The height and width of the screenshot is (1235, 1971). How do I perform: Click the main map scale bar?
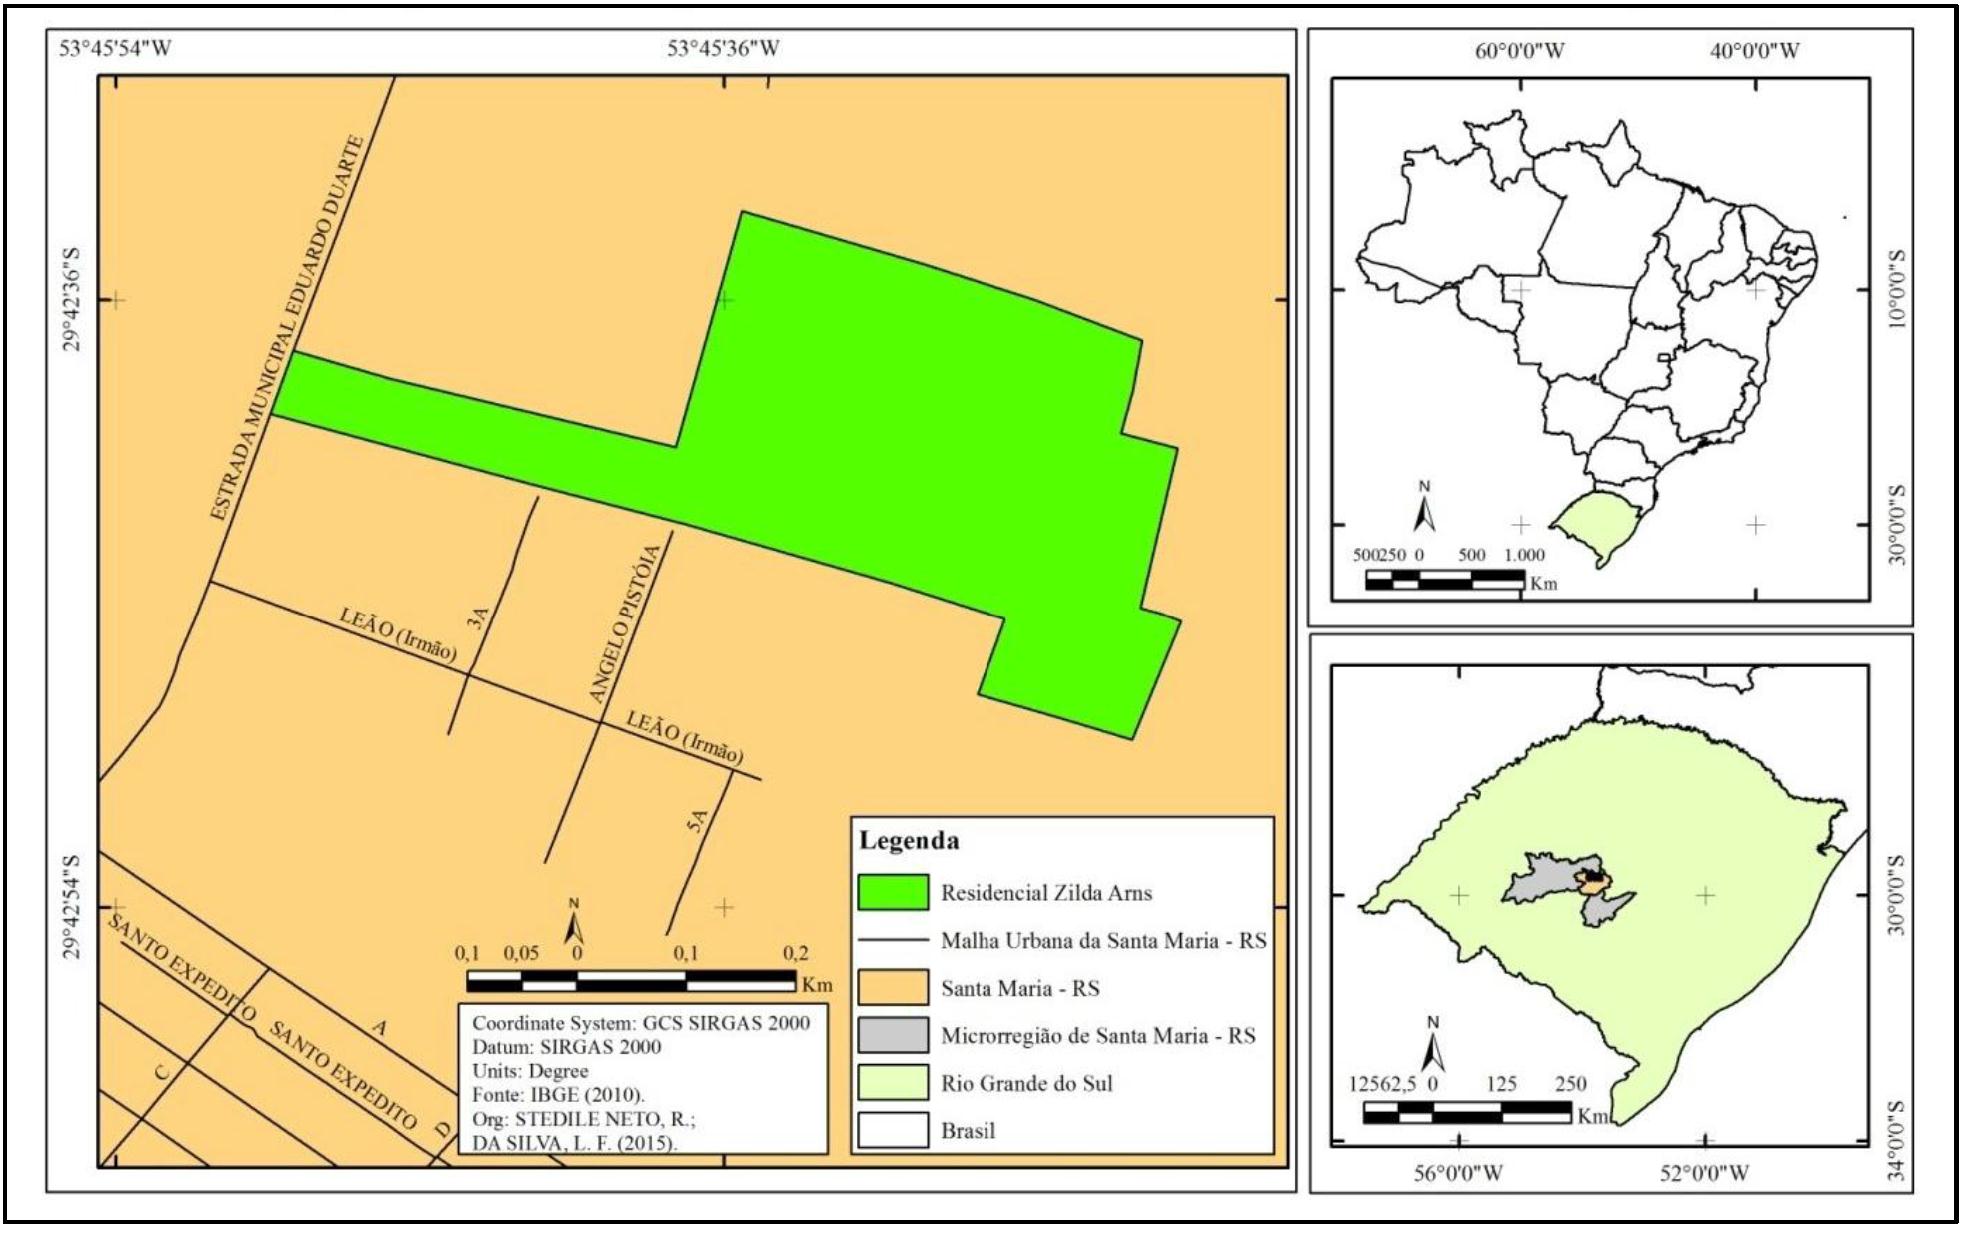point(631,981)
